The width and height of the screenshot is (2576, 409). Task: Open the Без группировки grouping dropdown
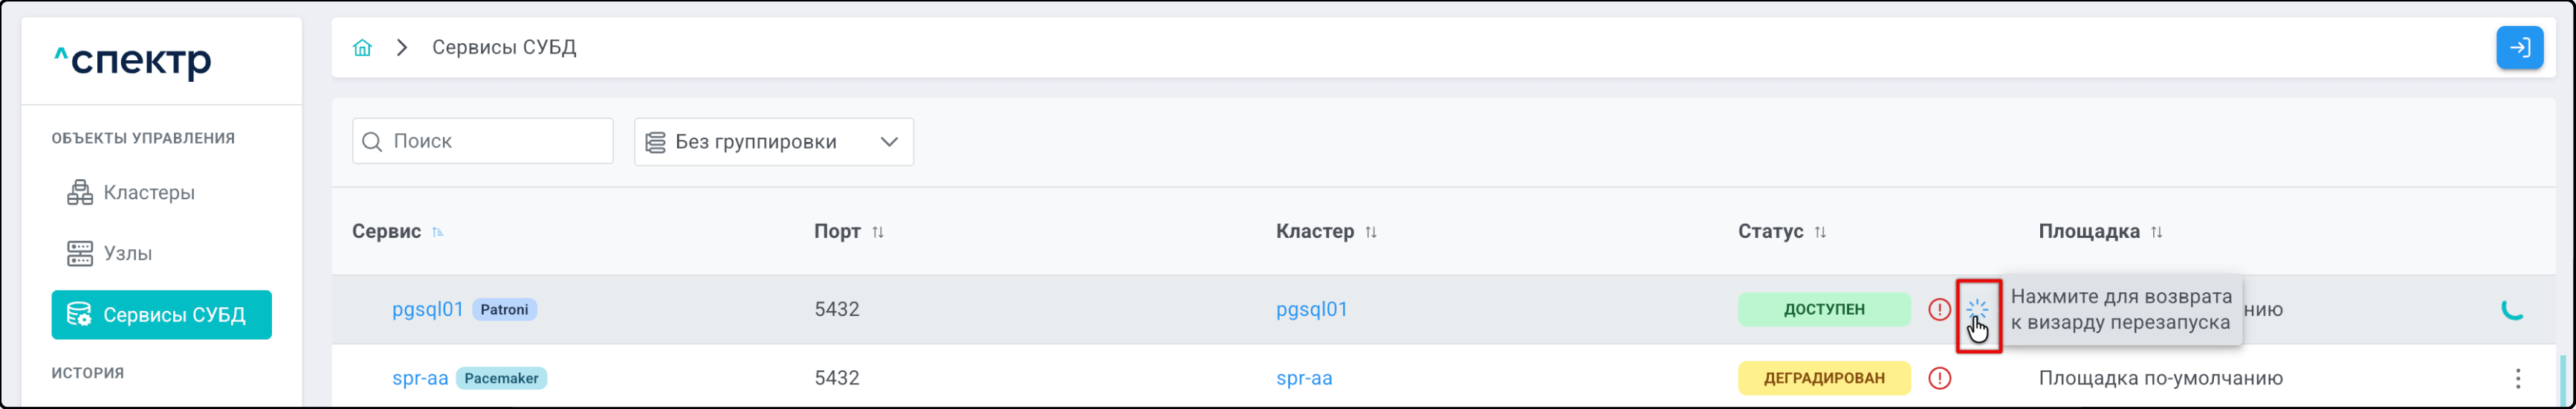(x=773, y=142)
